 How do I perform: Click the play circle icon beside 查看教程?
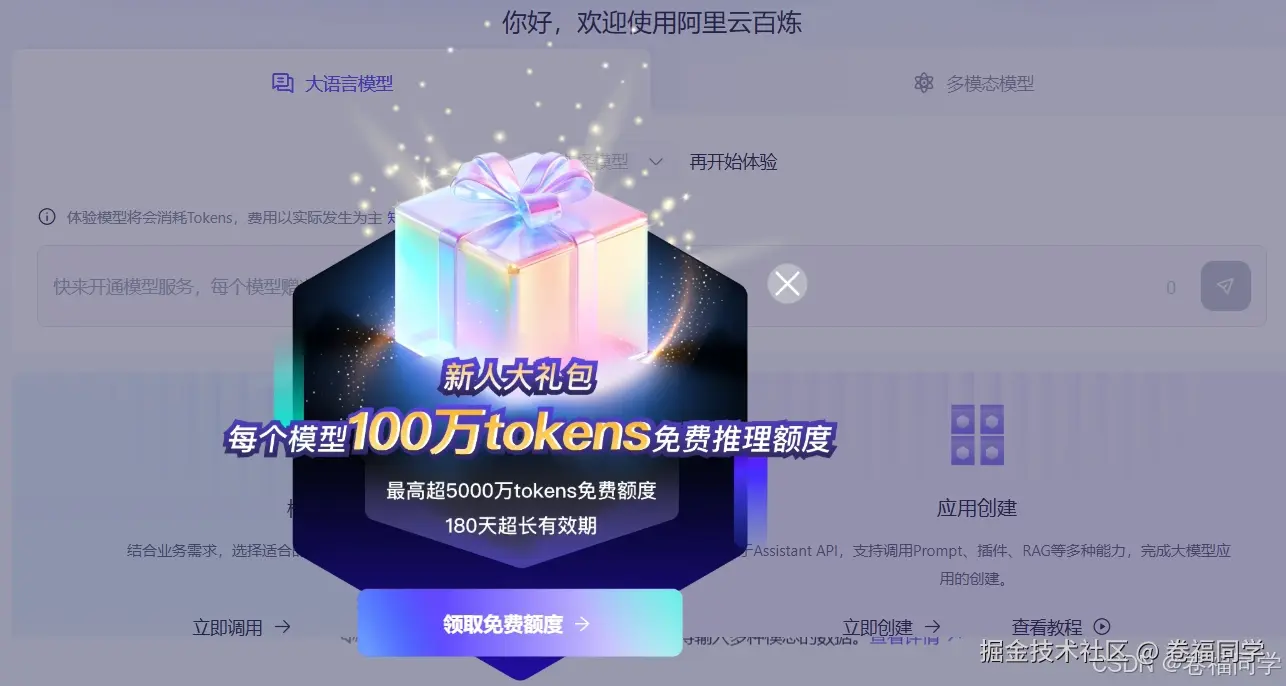coord(1102,627)
